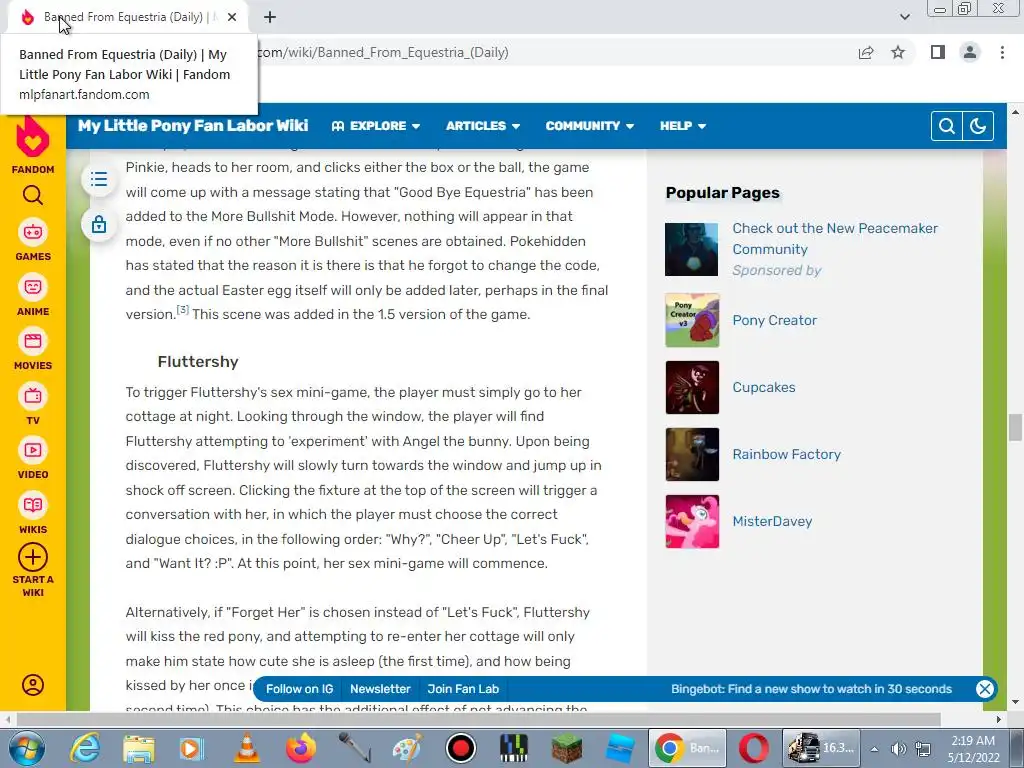The width and height of the screenshot is (1024, 768).
Task: Click the Cupcakes thumbnail image
Action: coord(692,387)
